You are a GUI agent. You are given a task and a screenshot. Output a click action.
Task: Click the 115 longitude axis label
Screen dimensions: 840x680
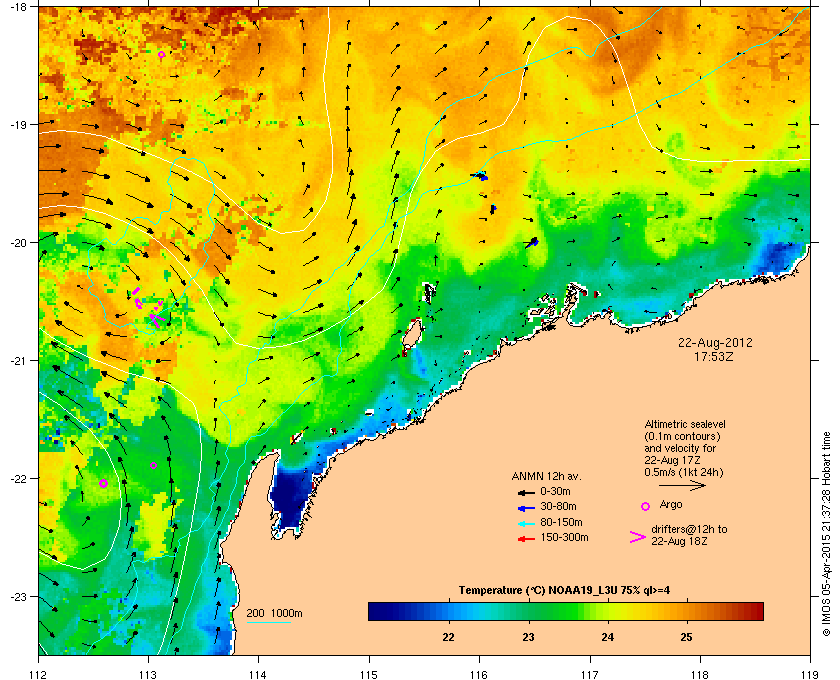point(369,675)
